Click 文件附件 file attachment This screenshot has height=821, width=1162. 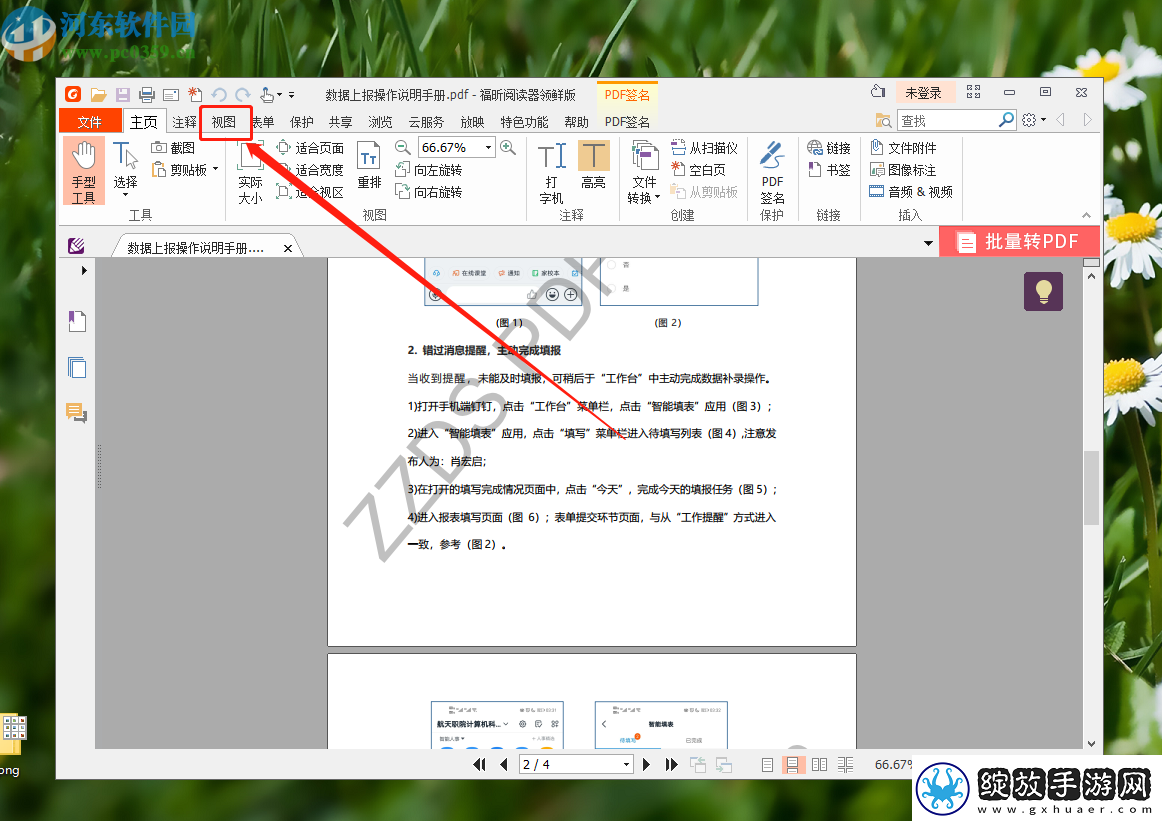pyautogui.click(x=903, y=148)
